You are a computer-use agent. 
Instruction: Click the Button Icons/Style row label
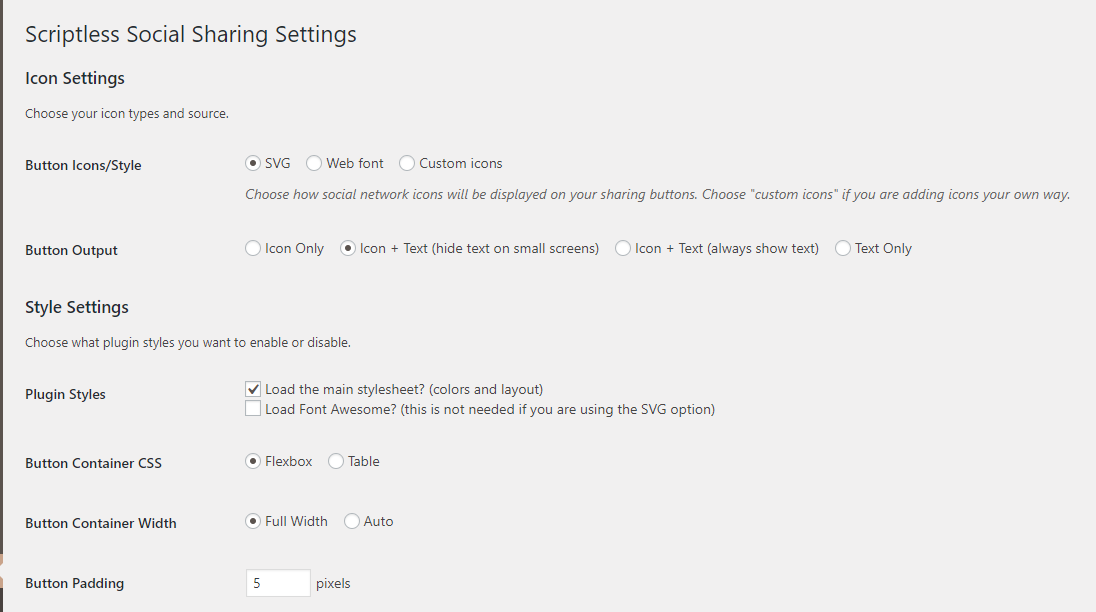pos(83,166)
